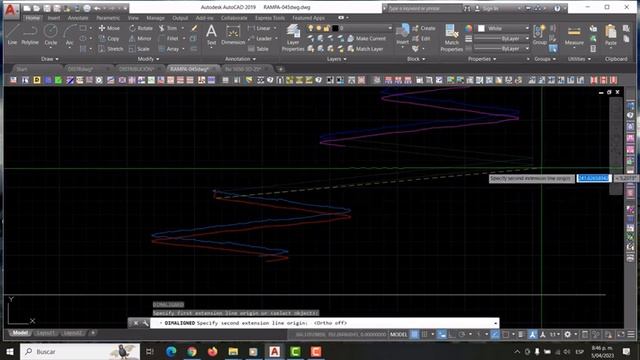Click the Erase pencil icon in Modify panel

194,28
